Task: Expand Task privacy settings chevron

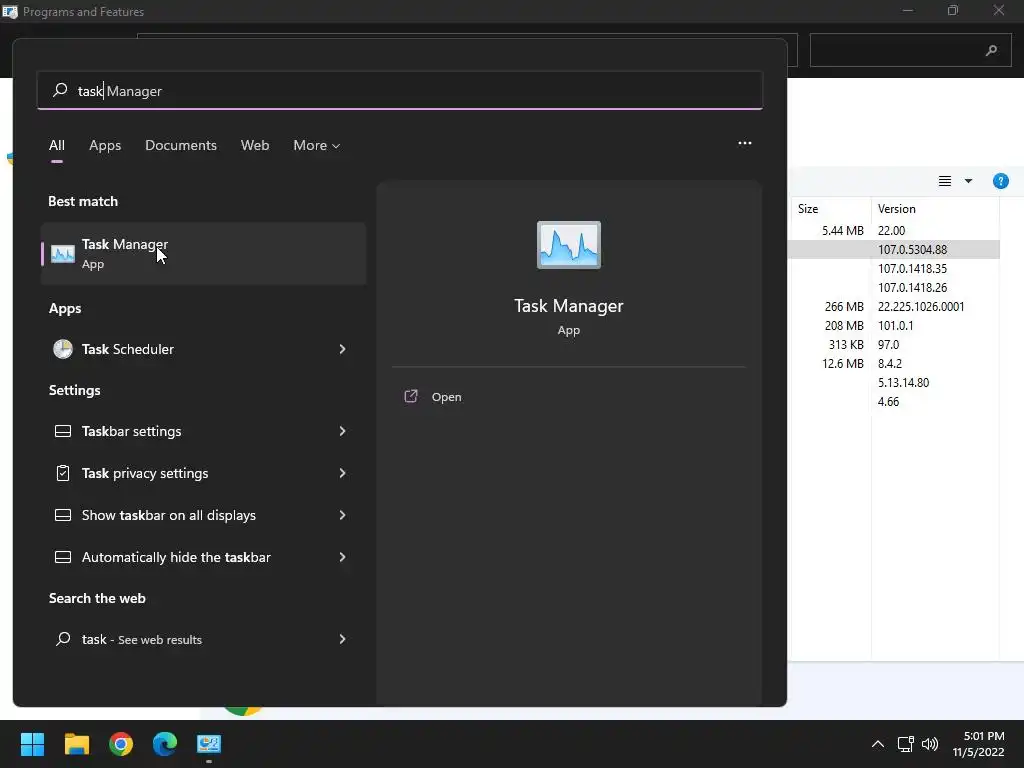Action: pos(342,473)
